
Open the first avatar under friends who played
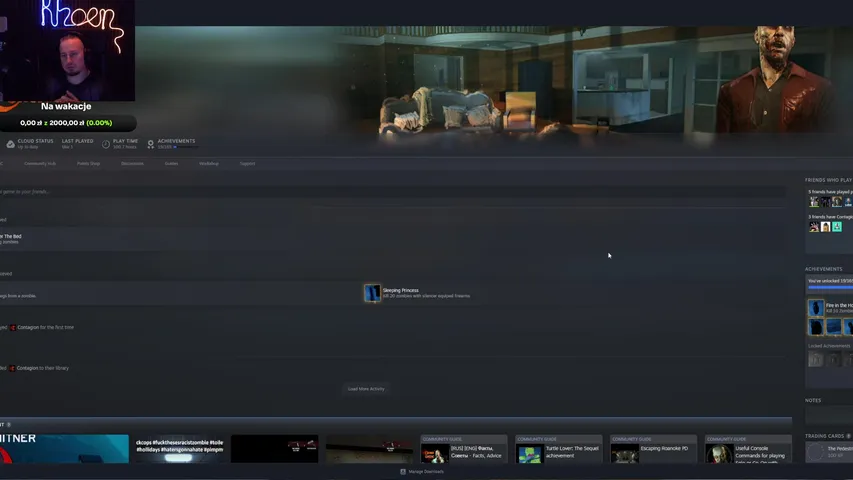click(x=814, y=202)
